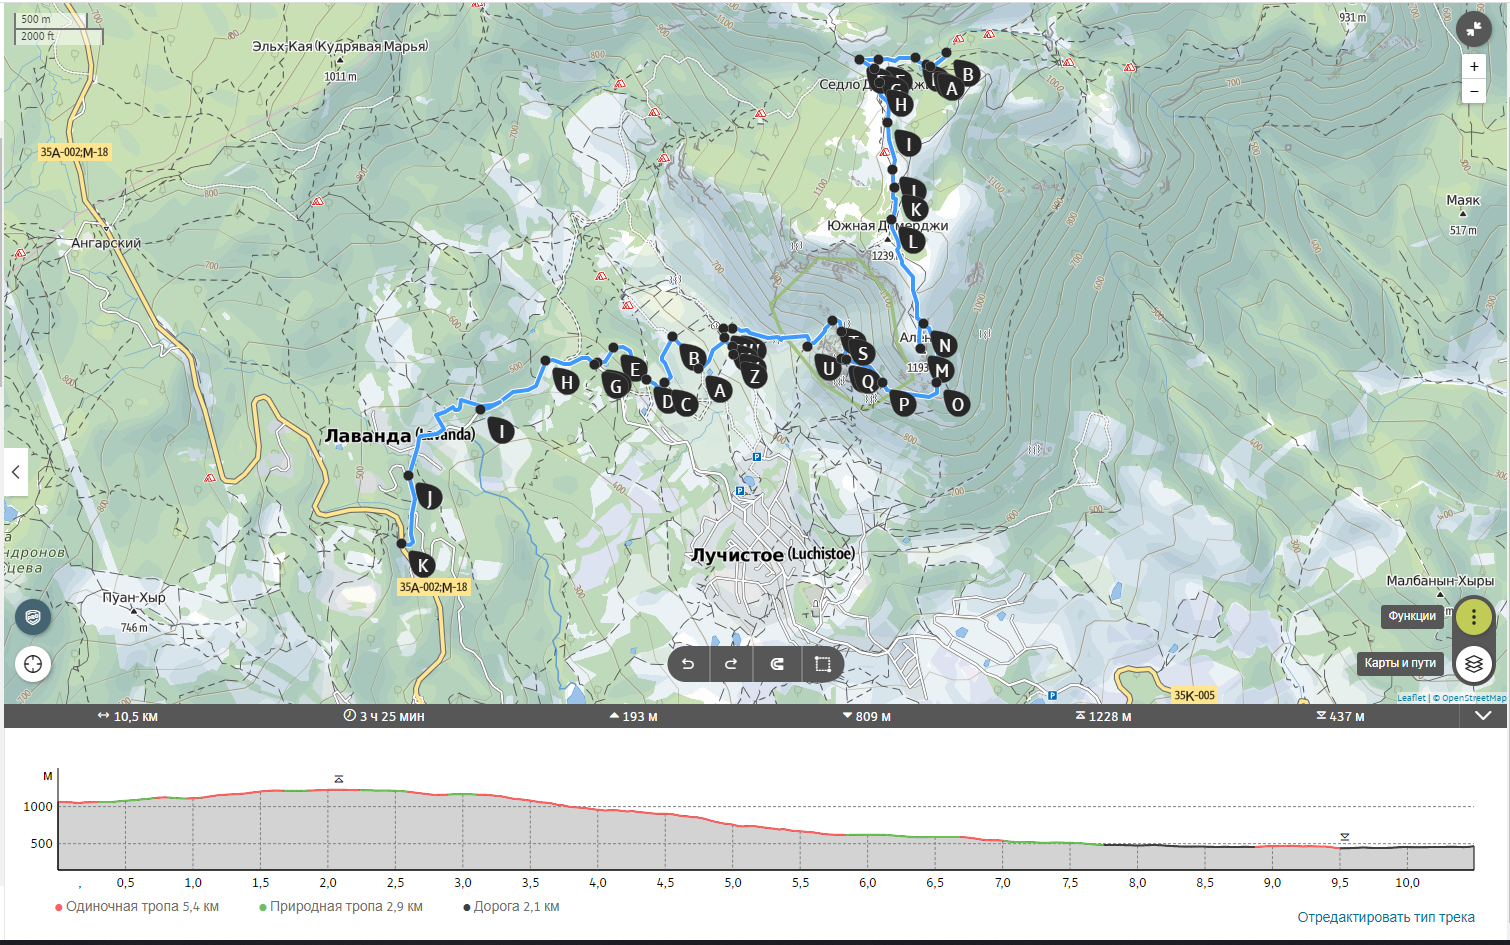Exit fullscreen map mode
Viewport: 1510px width, 945px height.
pos(1473,29)
